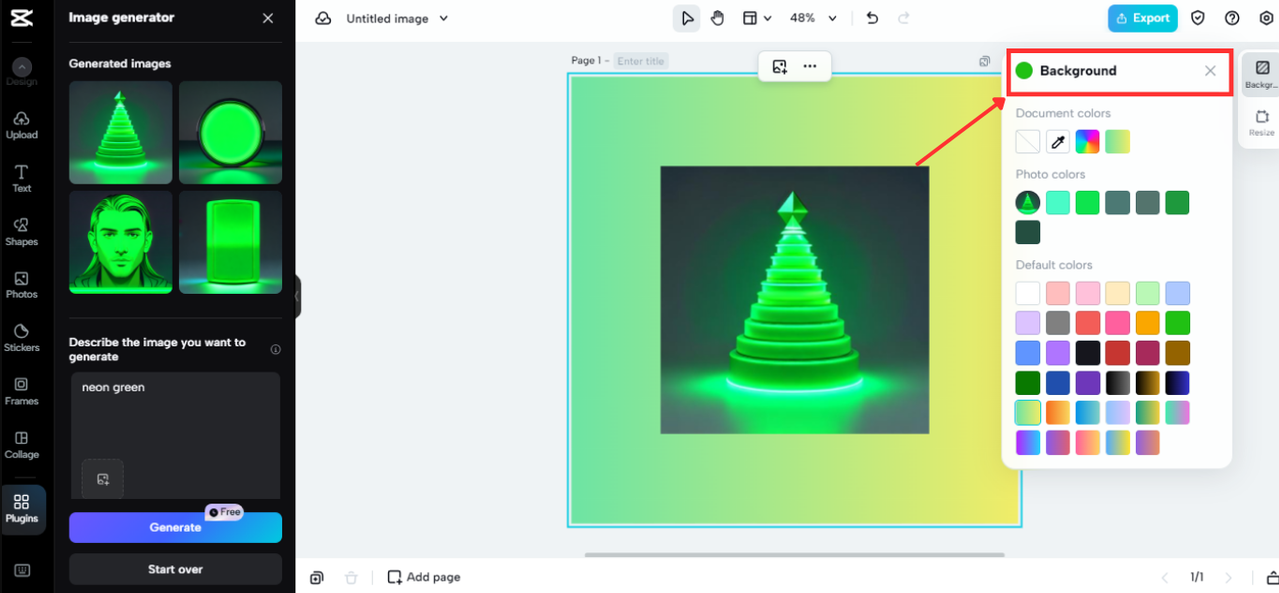Click the undo arrow
Image resolution: width=1279 pixels, height=593 pixels.
[x=872, y=18]
